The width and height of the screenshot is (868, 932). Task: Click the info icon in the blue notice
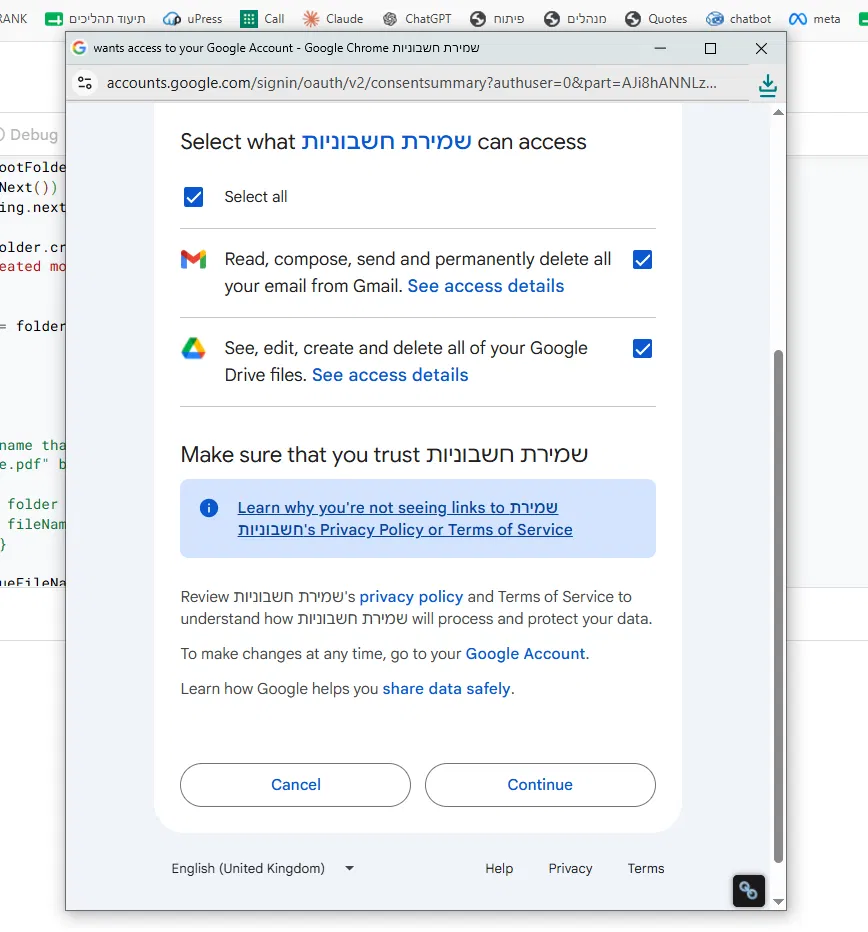[209, 508]
